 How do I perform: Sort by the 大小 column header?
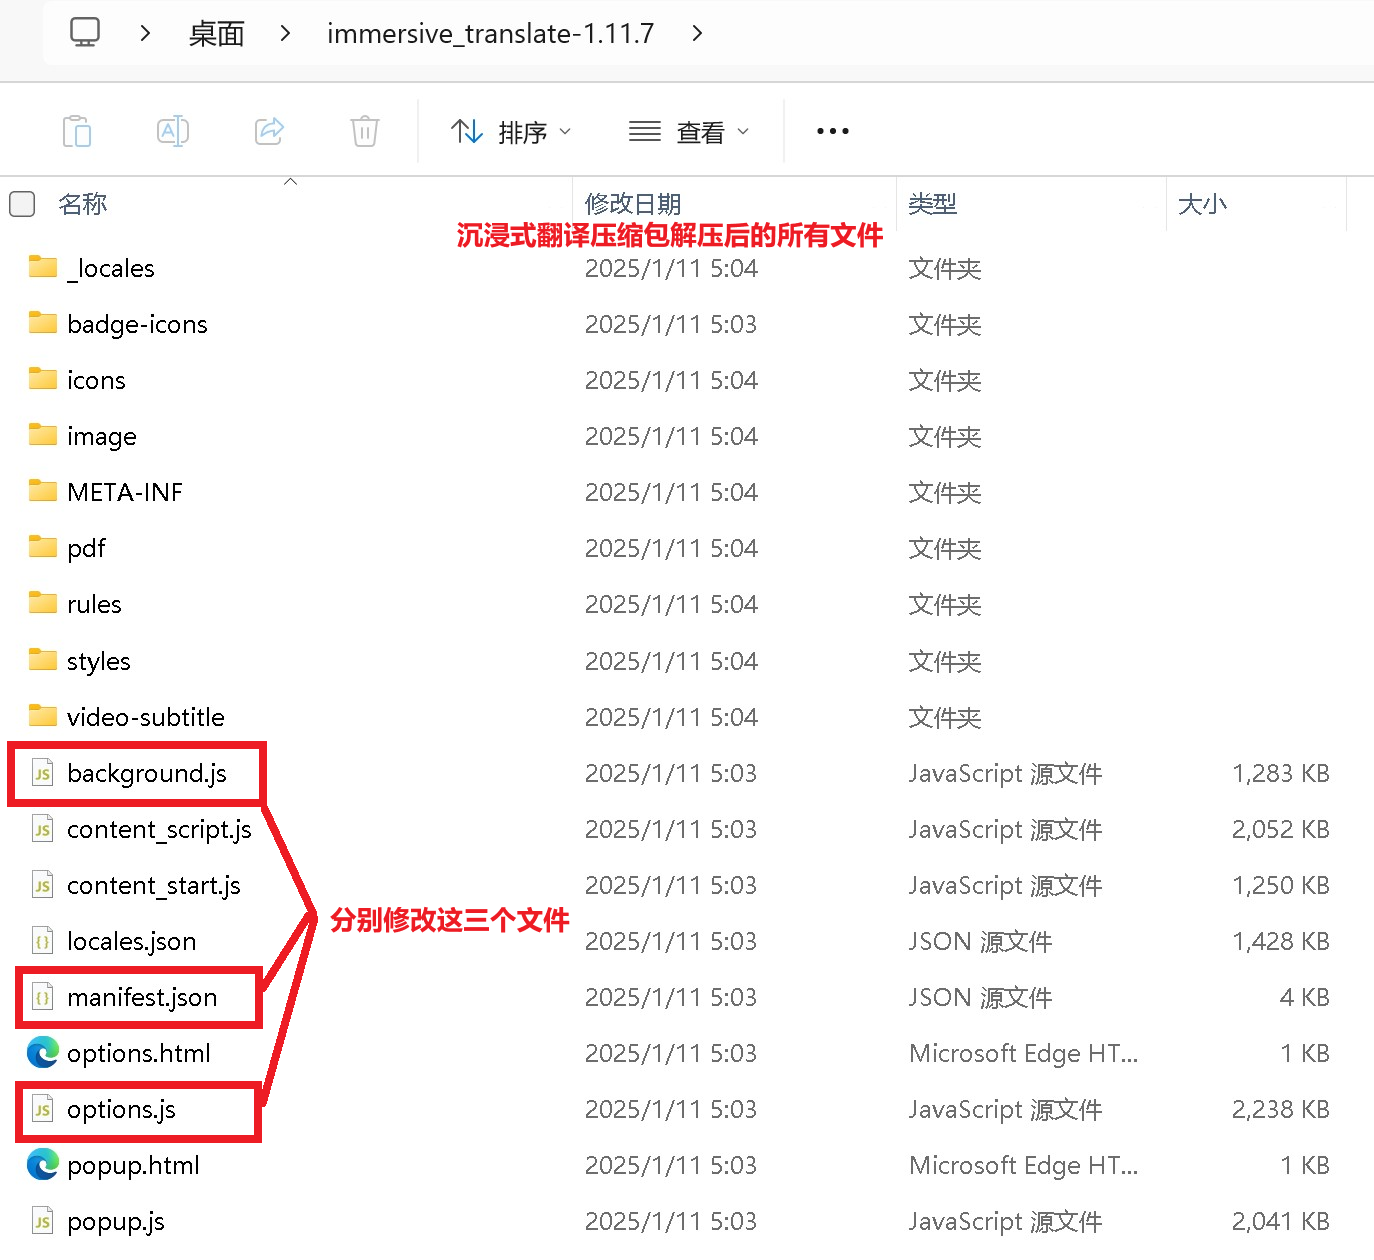pyautogui.click(x=1202, y=204)
